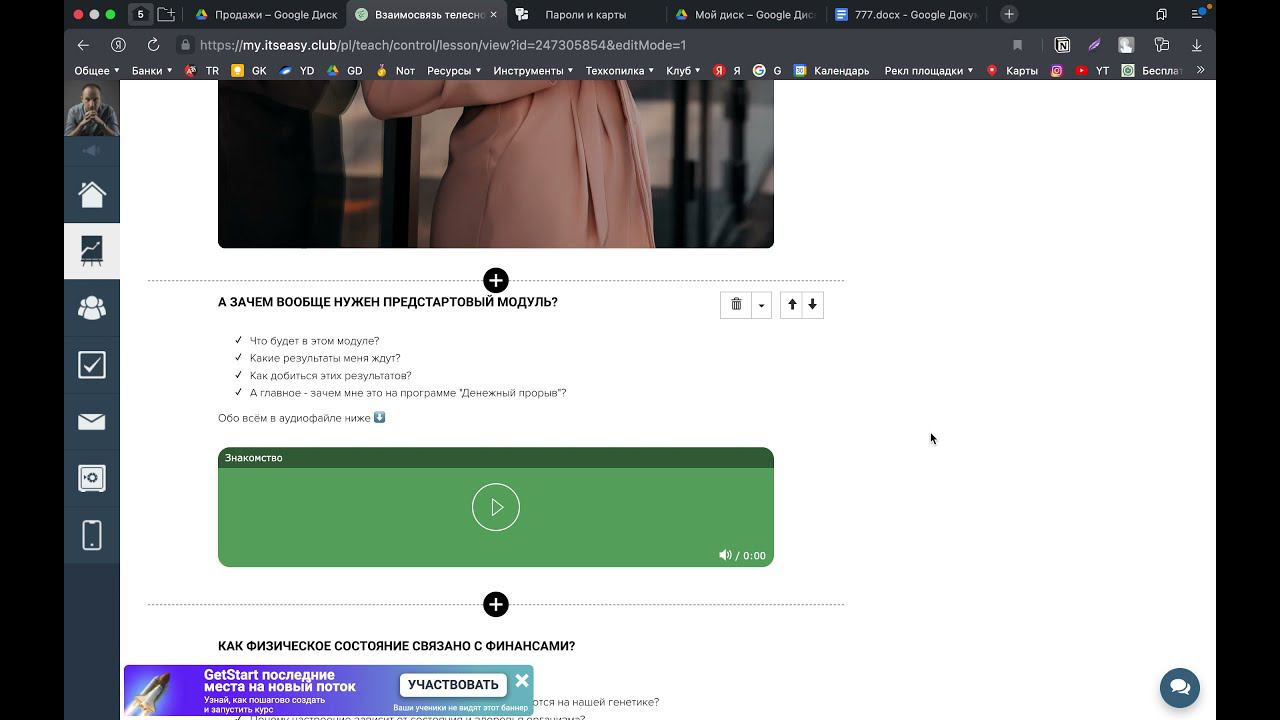This screenshot has width=1280, height=720.
Task: Open the tab group counter showing 5
Action: tap(141, 14)
